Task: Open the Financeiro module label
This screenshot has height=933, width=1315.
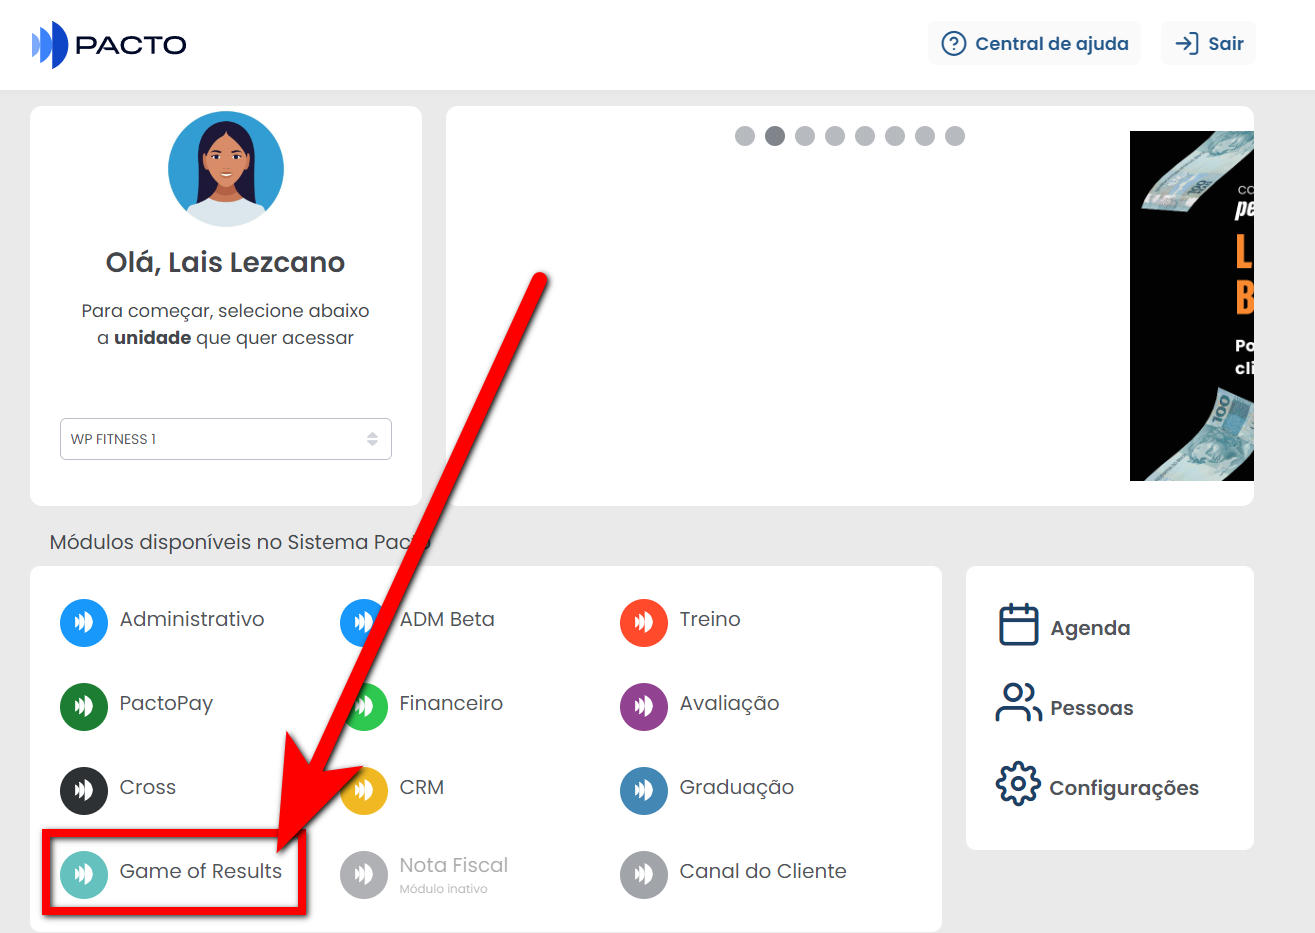Action: pyautogui.click(x=451, y=703)
